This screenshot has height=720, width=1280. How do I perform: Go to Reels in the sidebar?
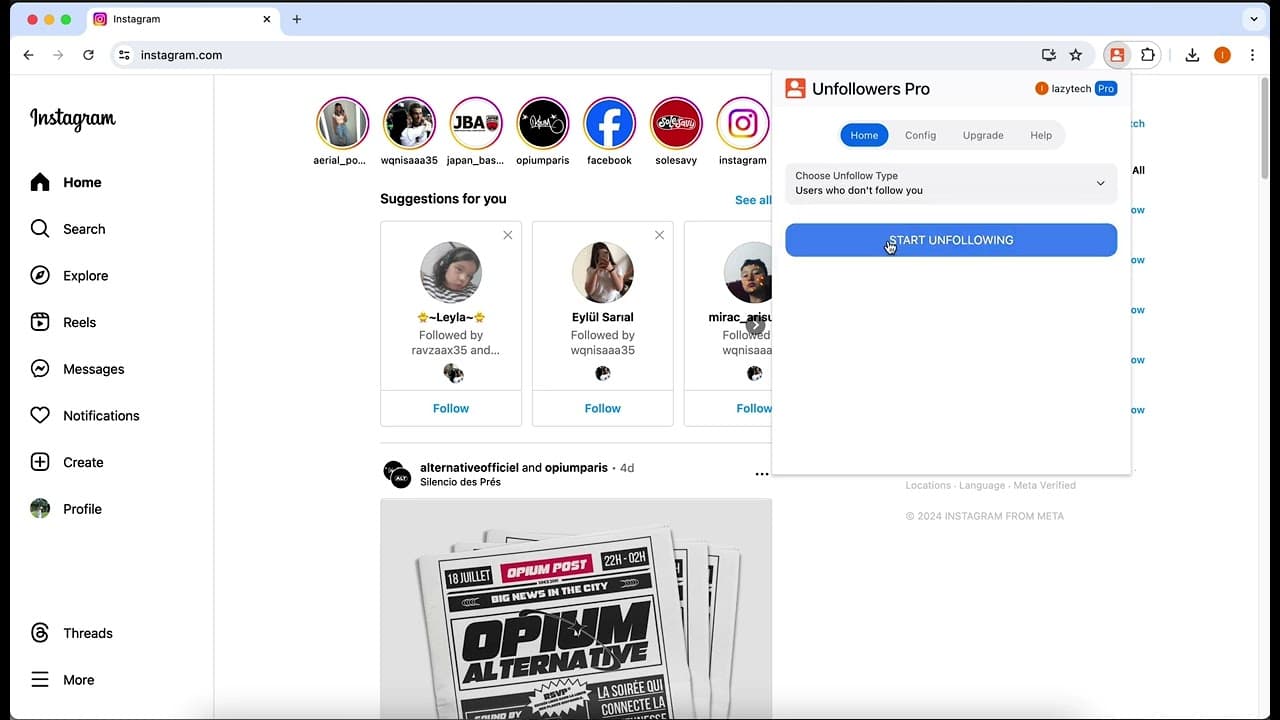coord(63,322)
